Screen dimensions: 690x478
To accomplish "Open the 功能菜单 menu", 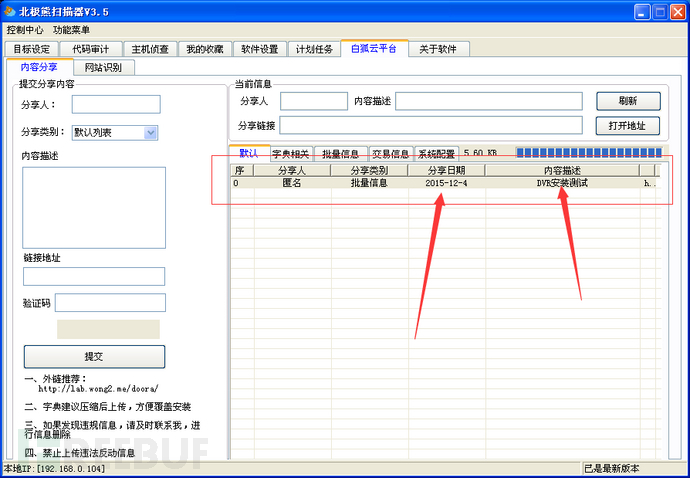I will point(71,30).
